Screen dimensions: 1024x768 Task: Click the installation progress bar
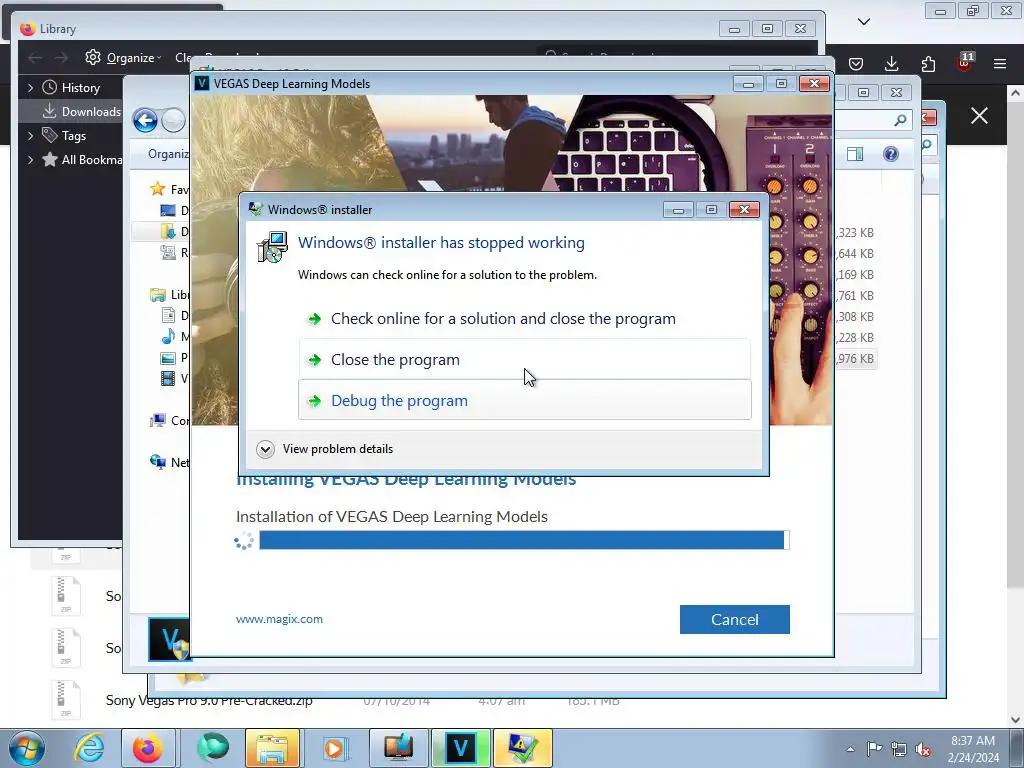(524, 540)
